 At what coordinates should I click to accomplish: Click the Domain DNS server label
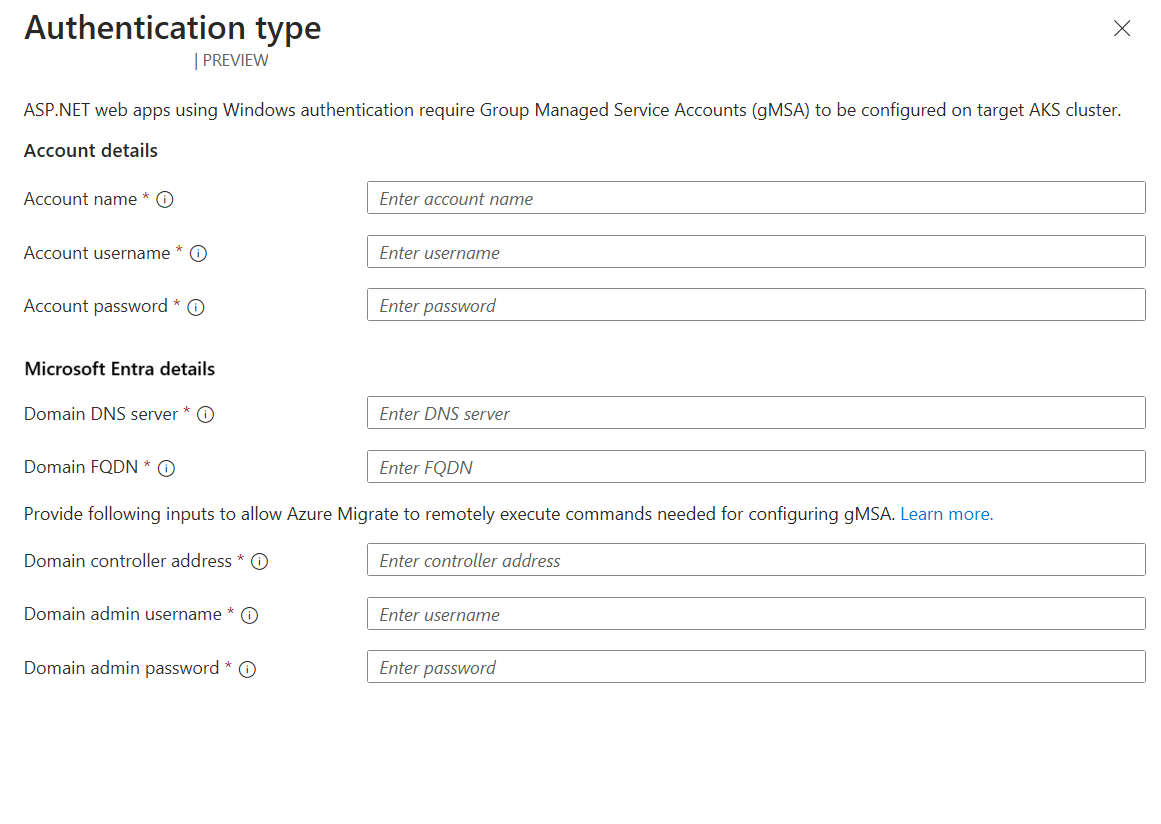[101, 414]
